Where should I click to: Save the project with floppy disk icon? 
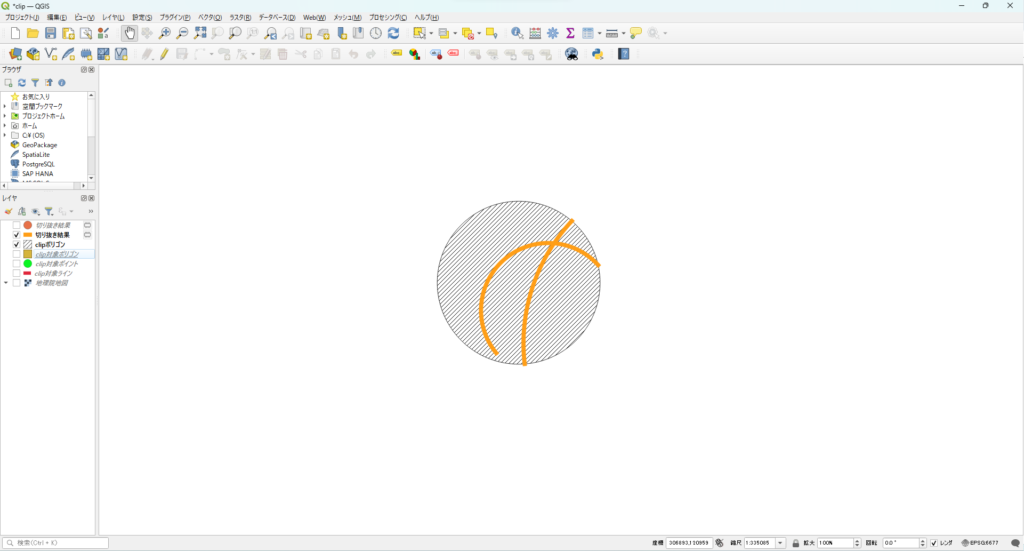point(50,33)
